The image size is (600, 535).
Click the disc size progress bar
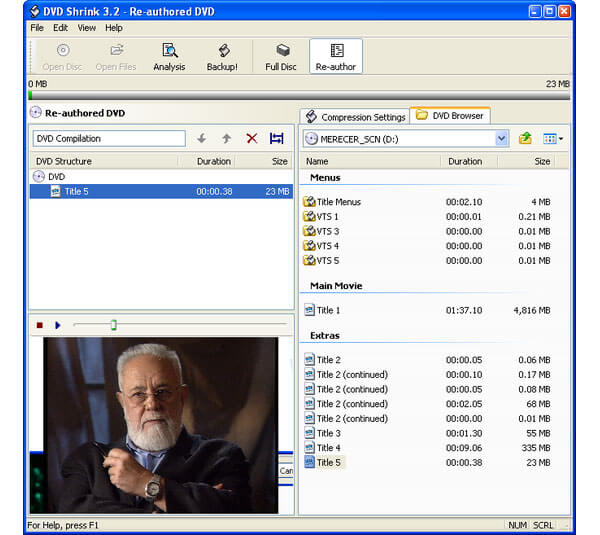pyautogui.click(x=299, y=95)
